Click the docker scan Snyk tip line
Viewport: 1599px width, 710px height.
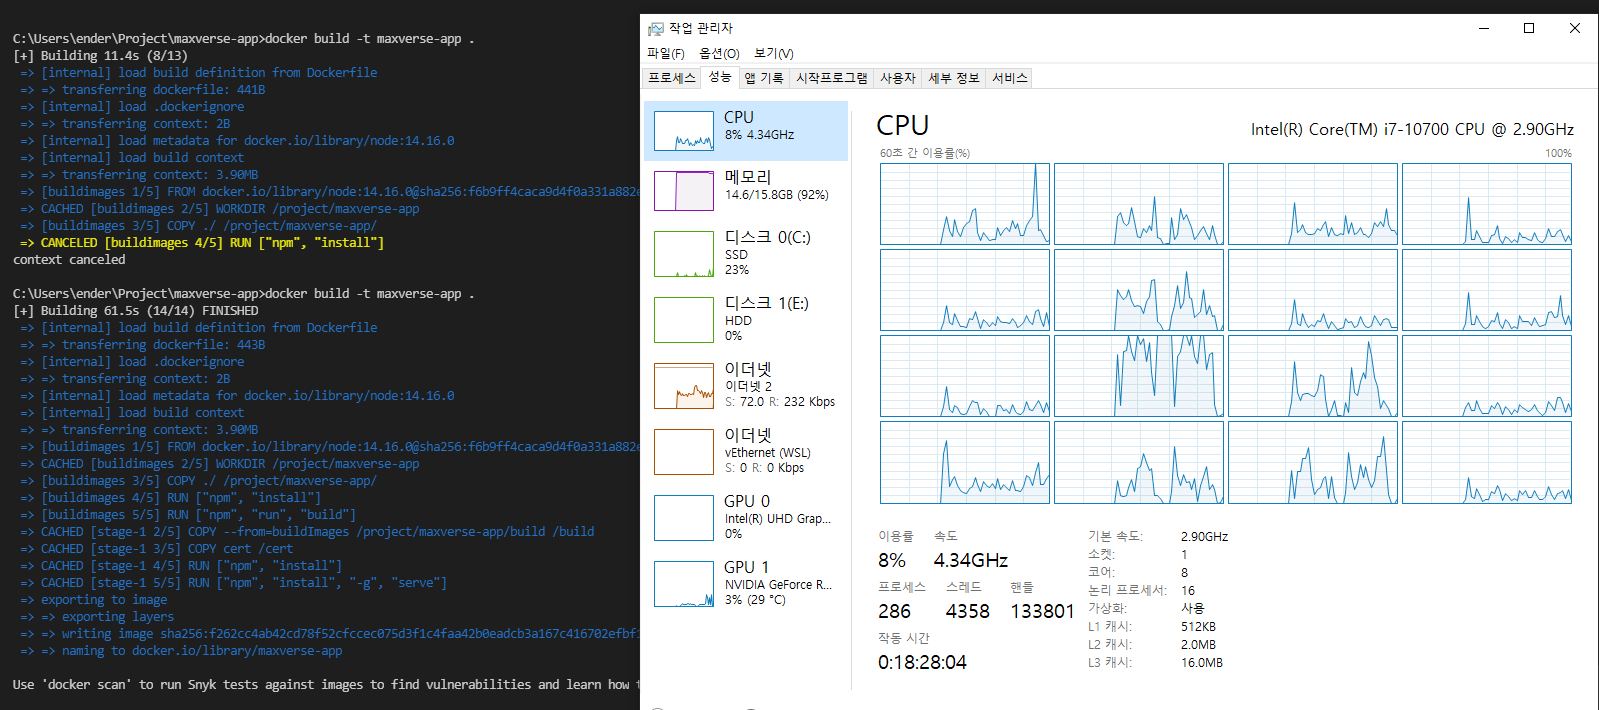pyautogui.click(x=326, y=684)
